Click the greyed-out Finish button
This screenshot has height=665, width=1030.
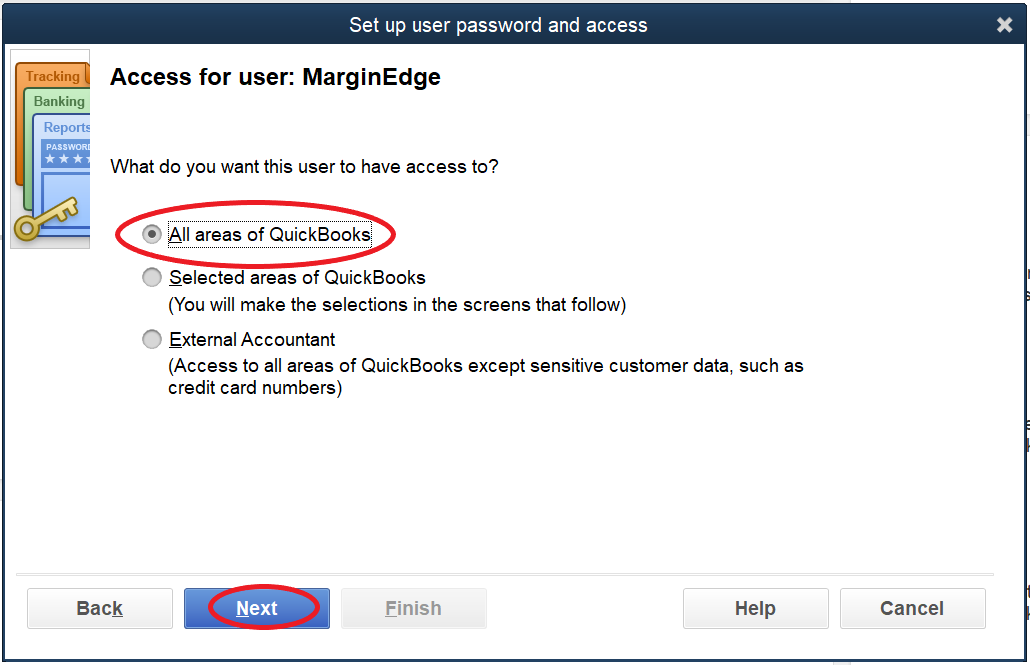413,608
